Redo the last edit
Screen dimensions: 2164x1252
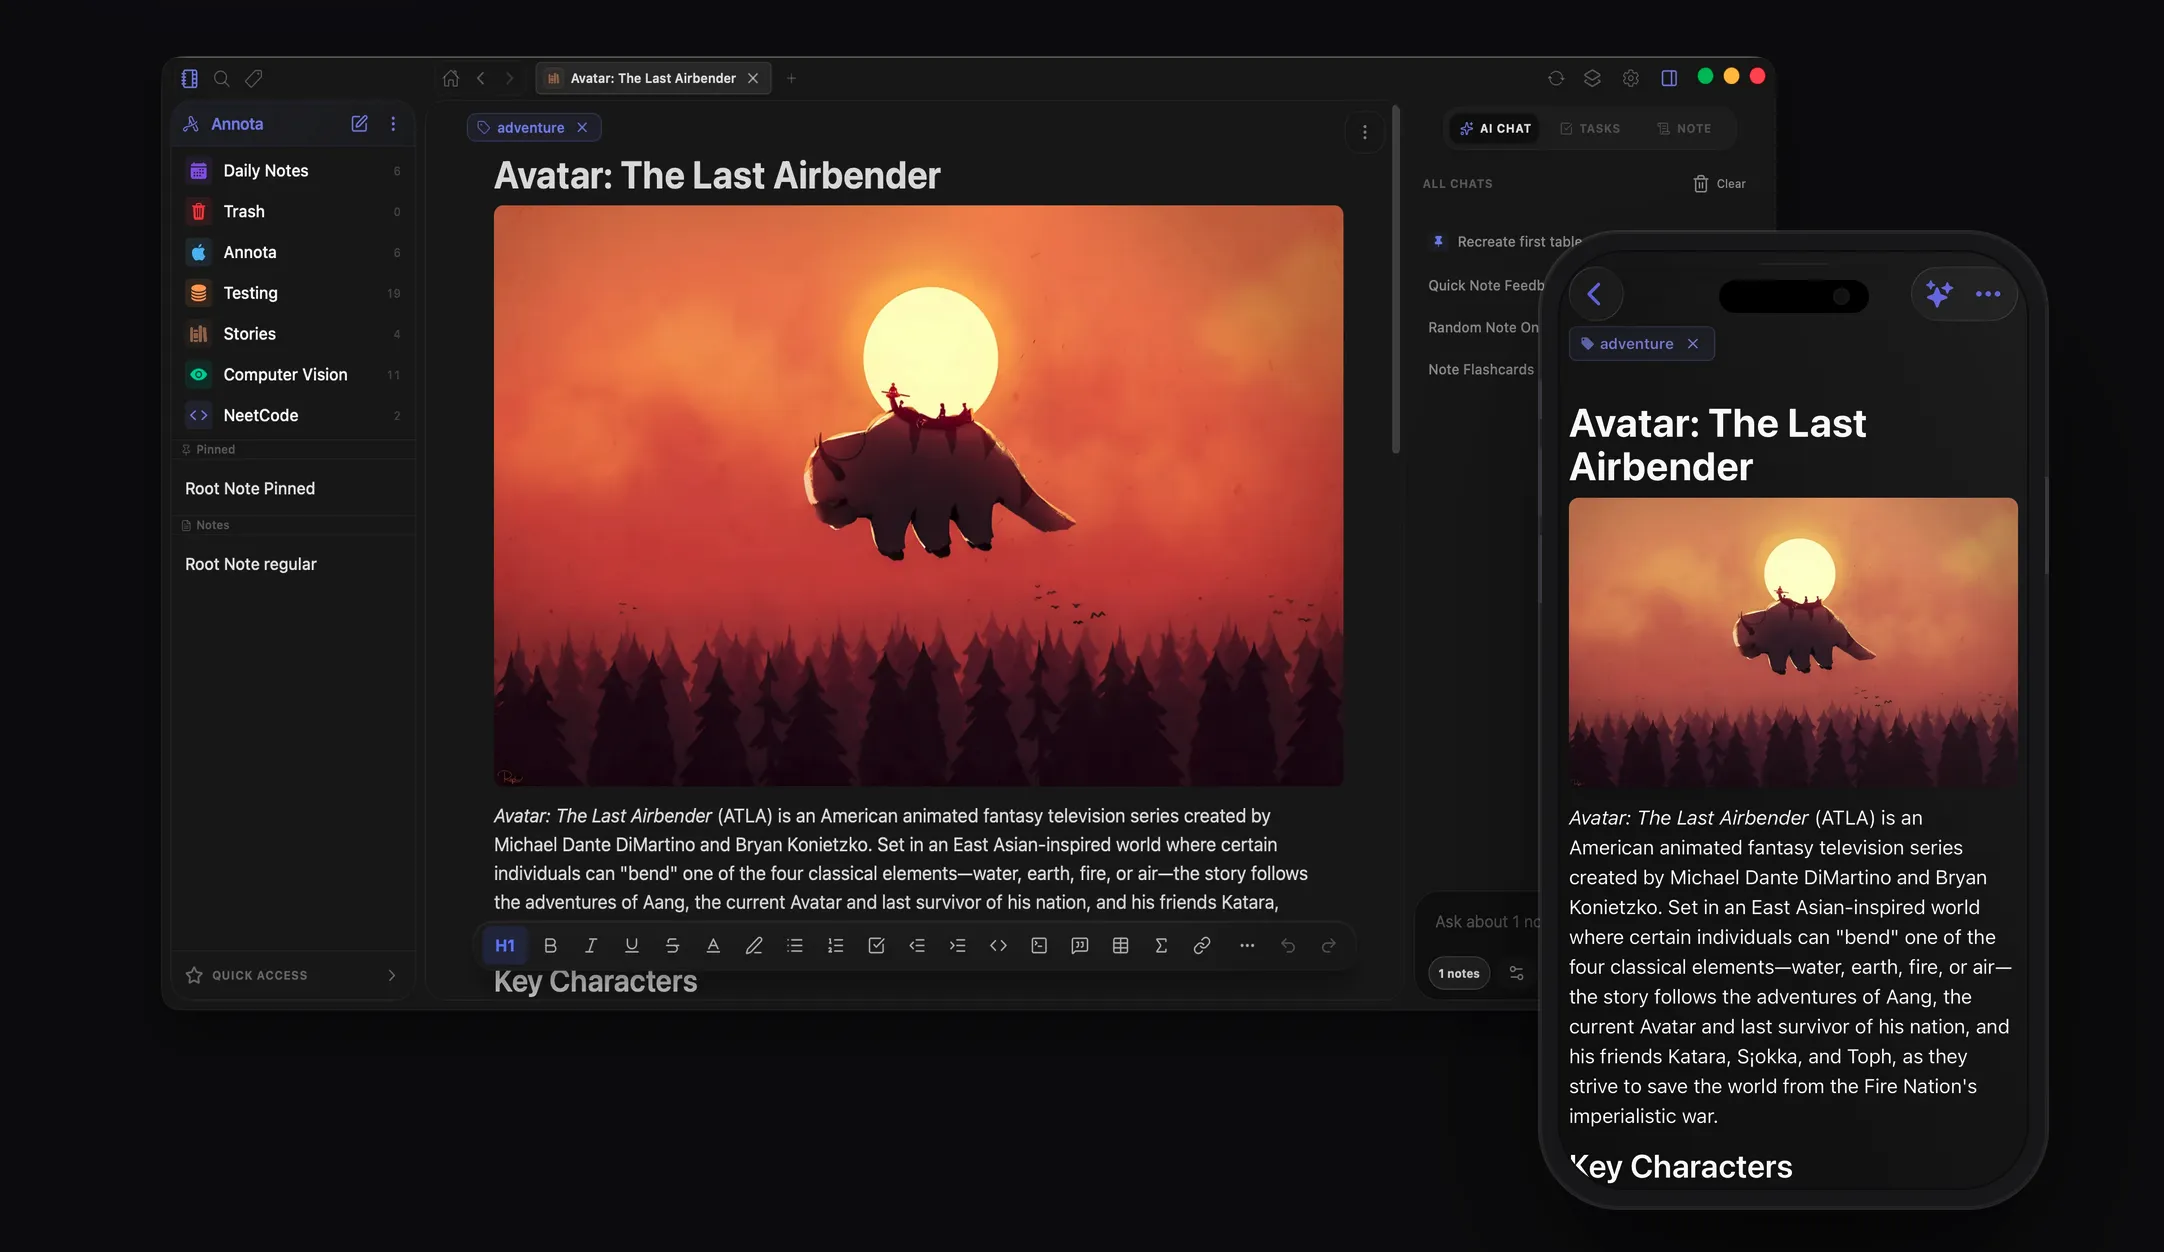1329,946
